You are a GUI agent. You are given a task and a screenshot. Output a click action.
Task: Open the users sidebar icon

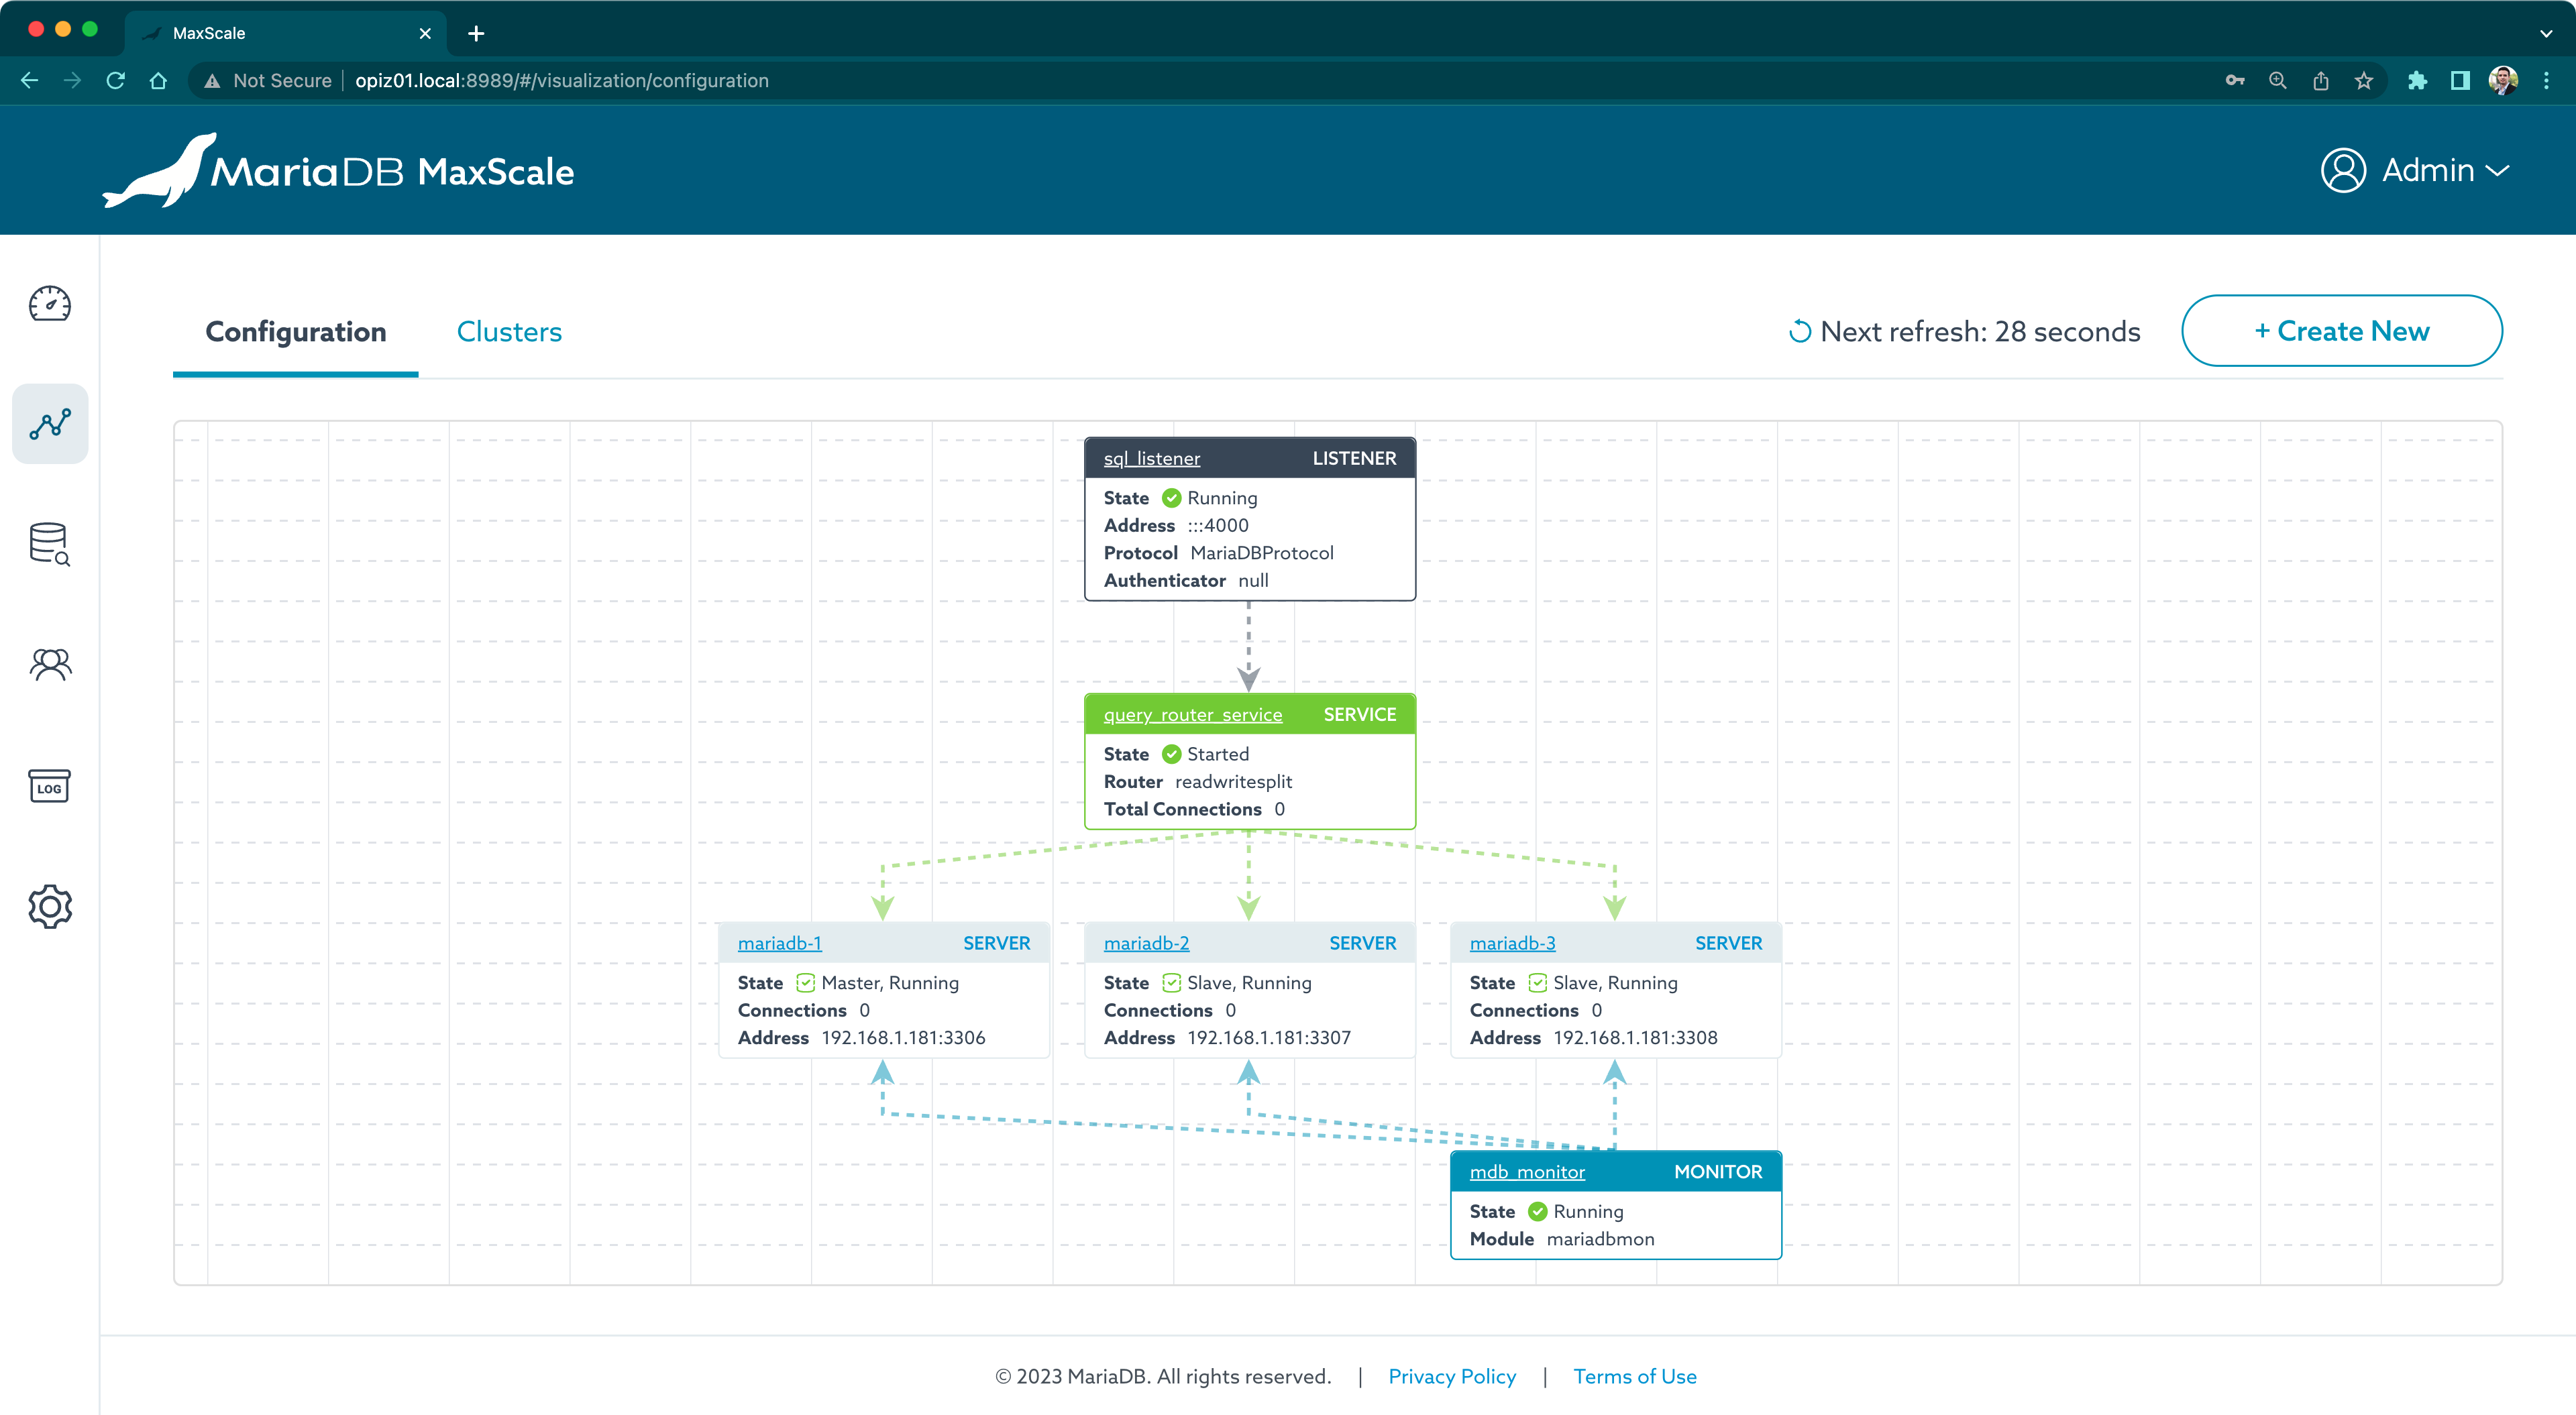50,665
